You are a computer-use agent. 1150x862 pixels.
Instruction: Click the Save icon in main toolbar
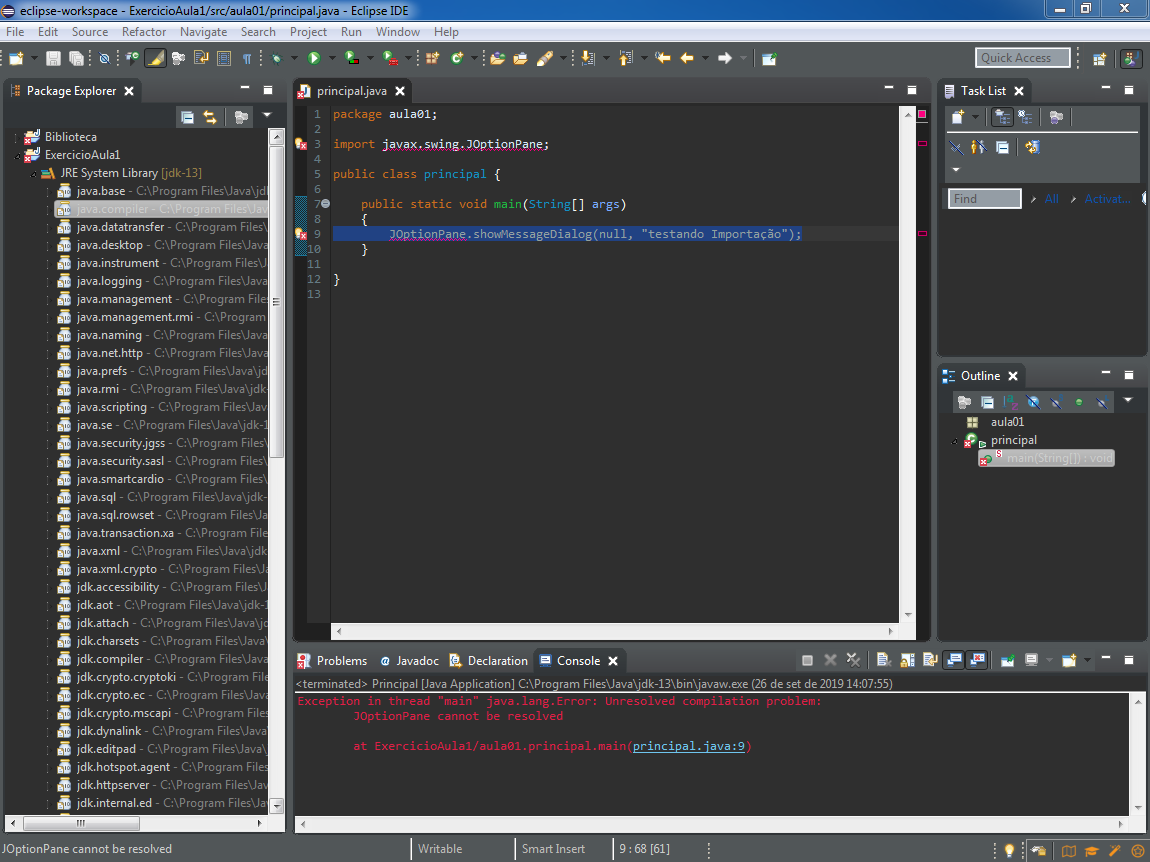(x=53, y=58)
